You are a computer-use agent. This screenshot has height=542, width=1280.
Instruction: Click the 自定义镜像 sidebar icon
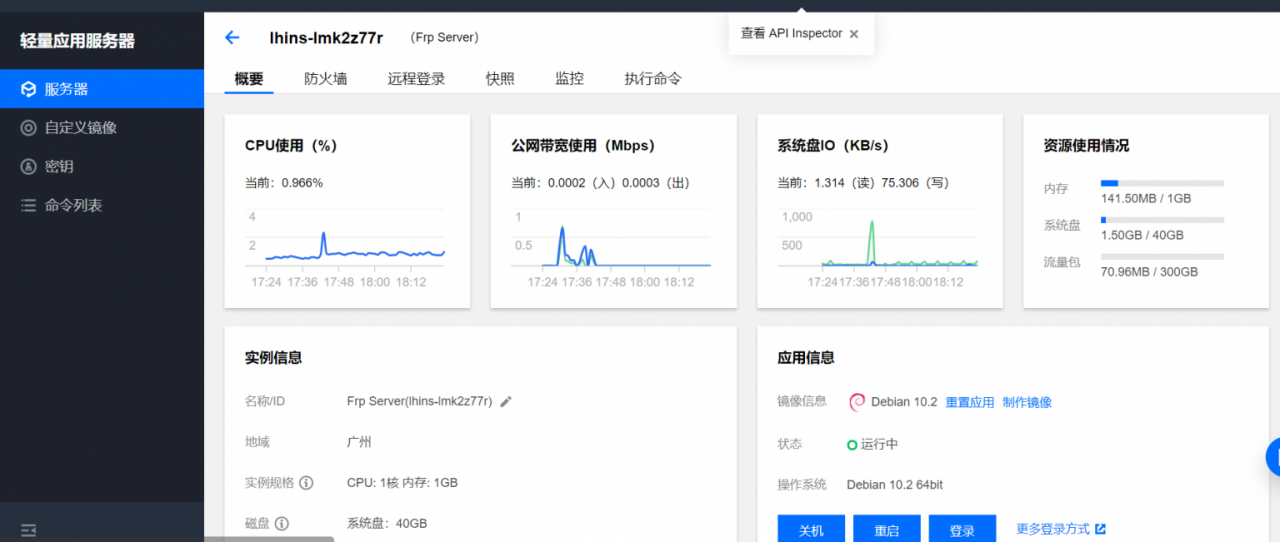click(x=29, y=128)
